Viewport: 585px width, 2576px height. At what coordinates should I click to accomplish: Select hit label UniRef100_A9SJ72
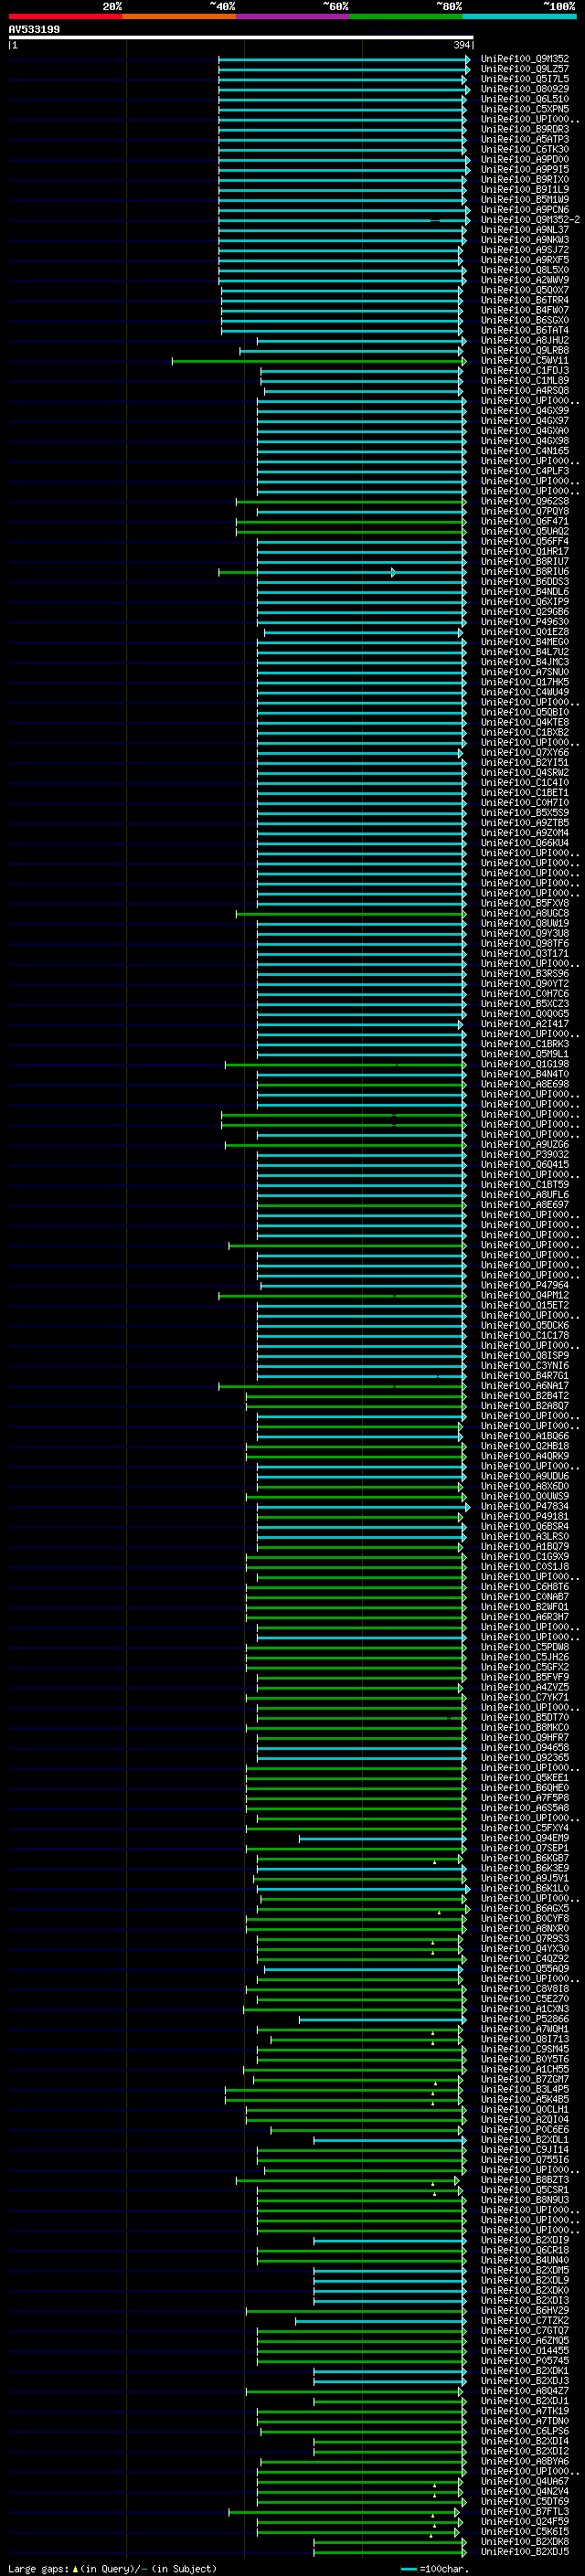tap(525, 250)
